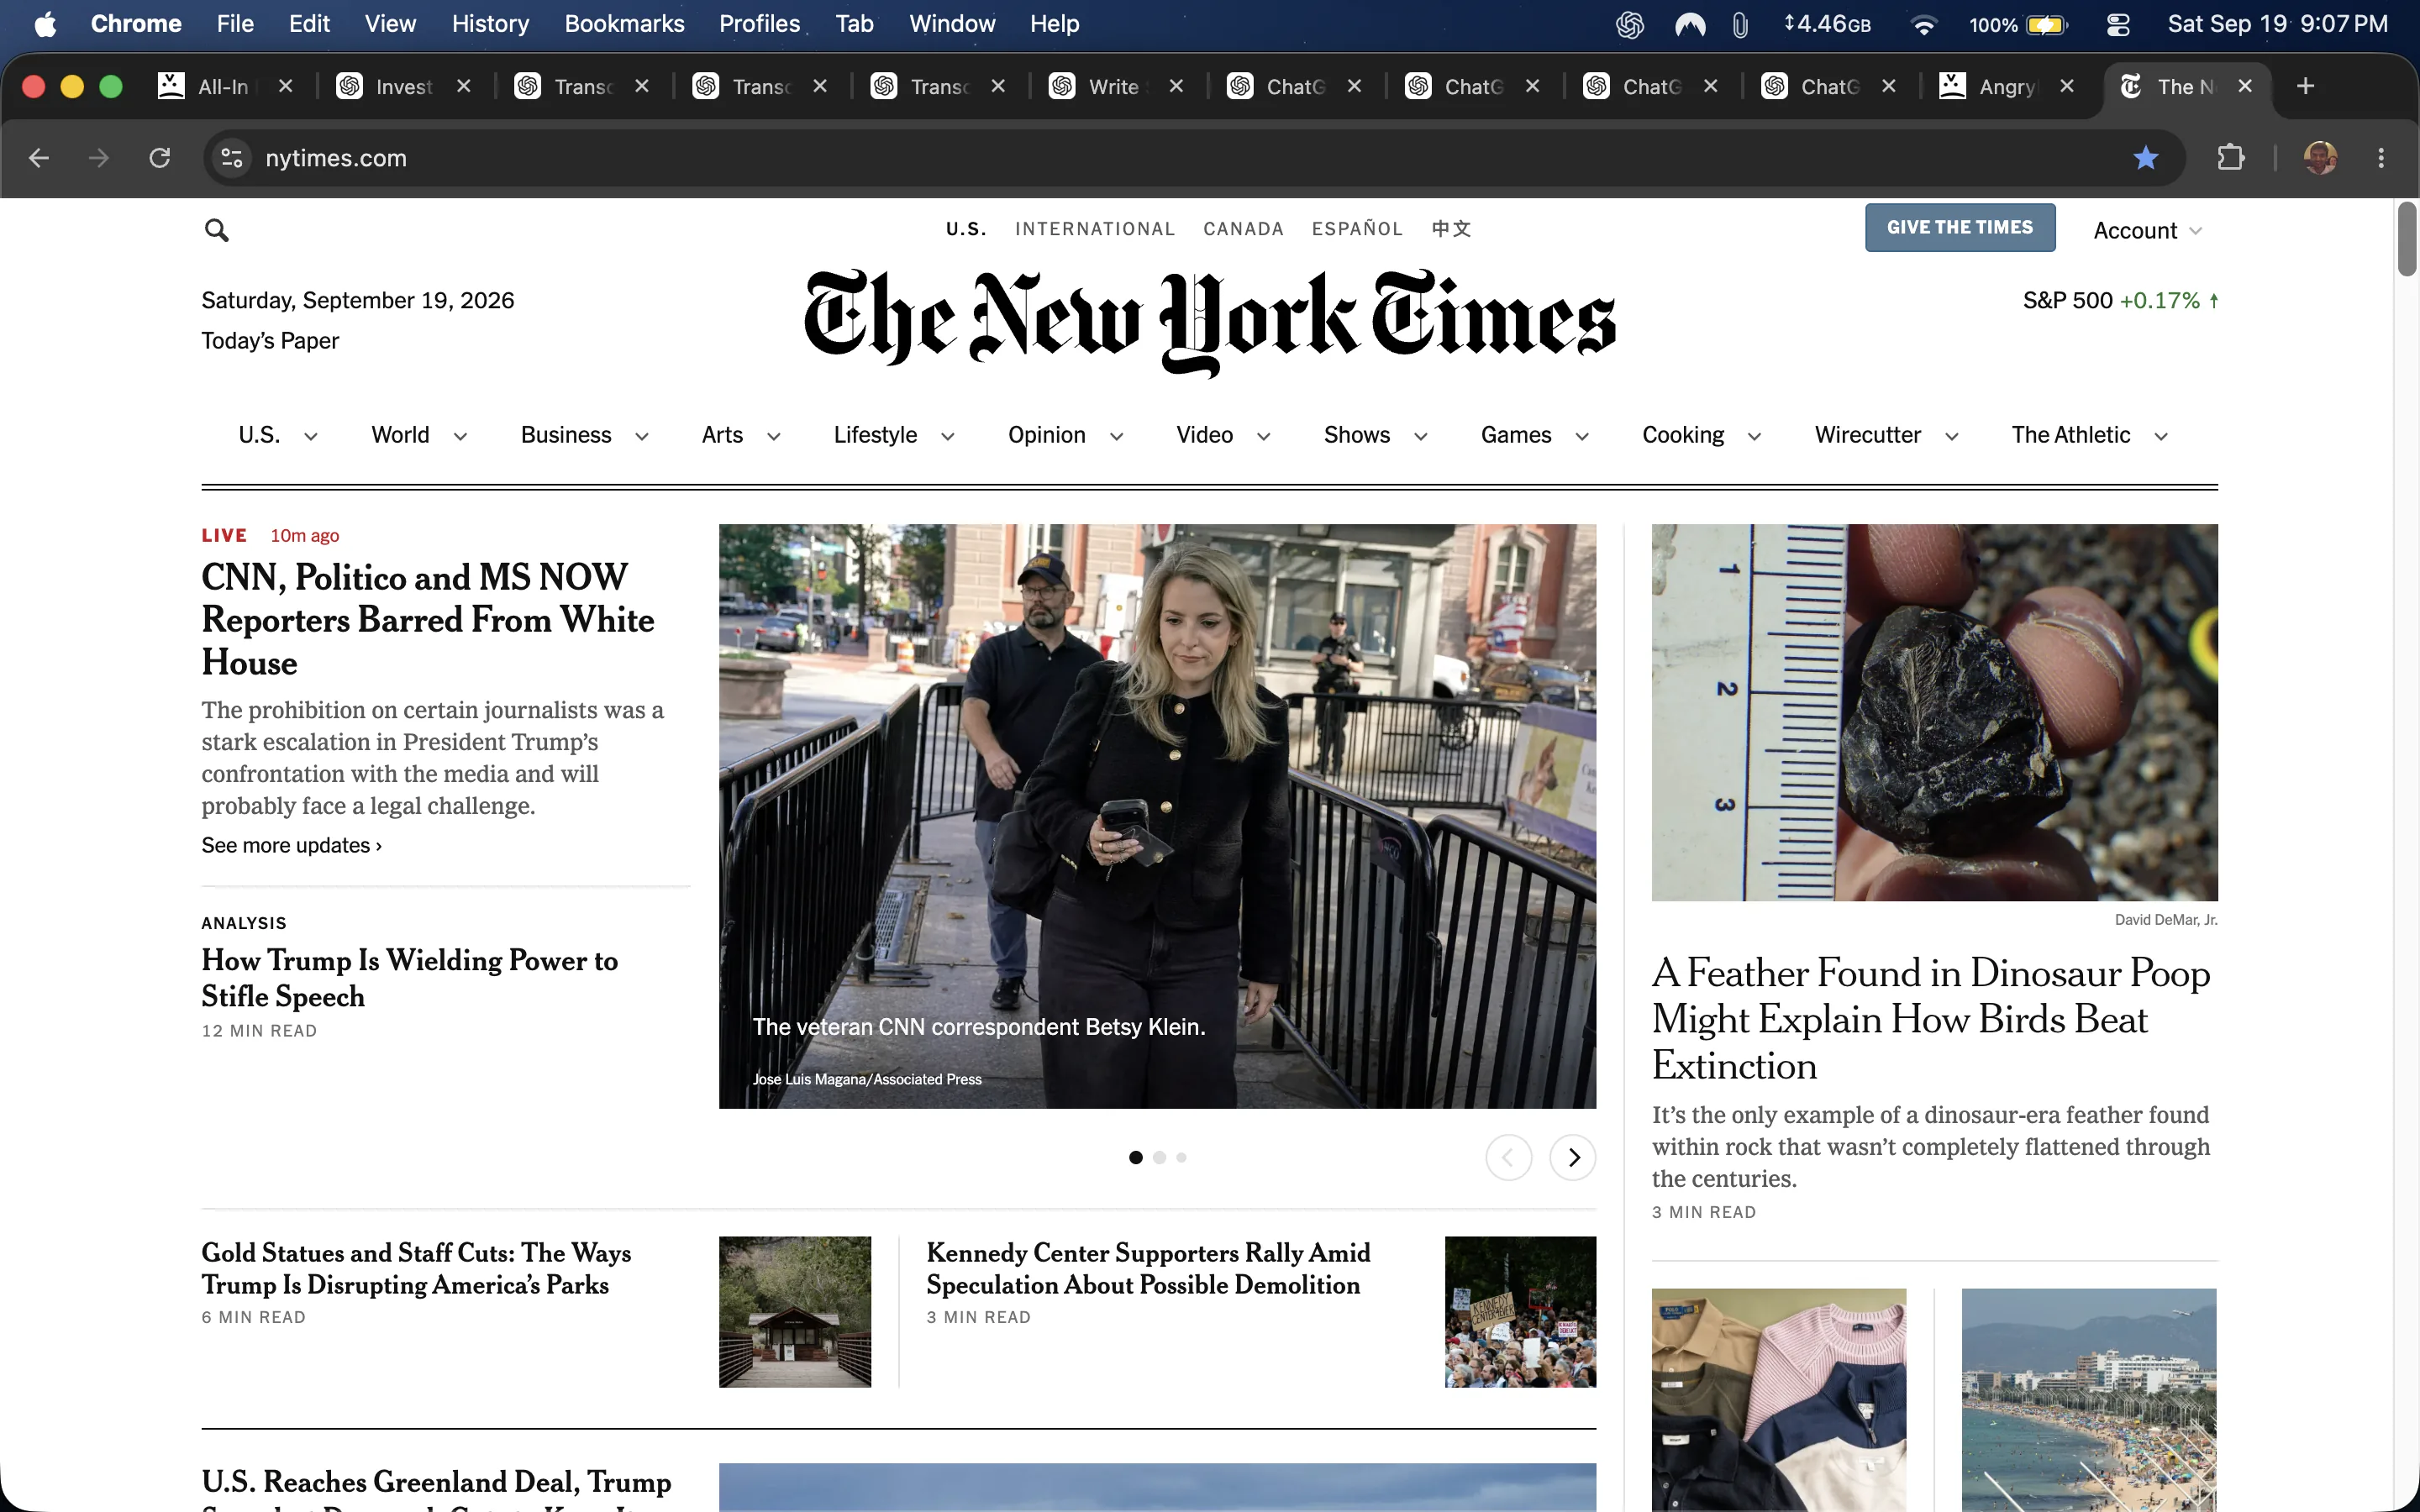Screen dimensions: 2420x1512
Task: Click the previous carousel slide arrow
Action: pos(1509,1157)
